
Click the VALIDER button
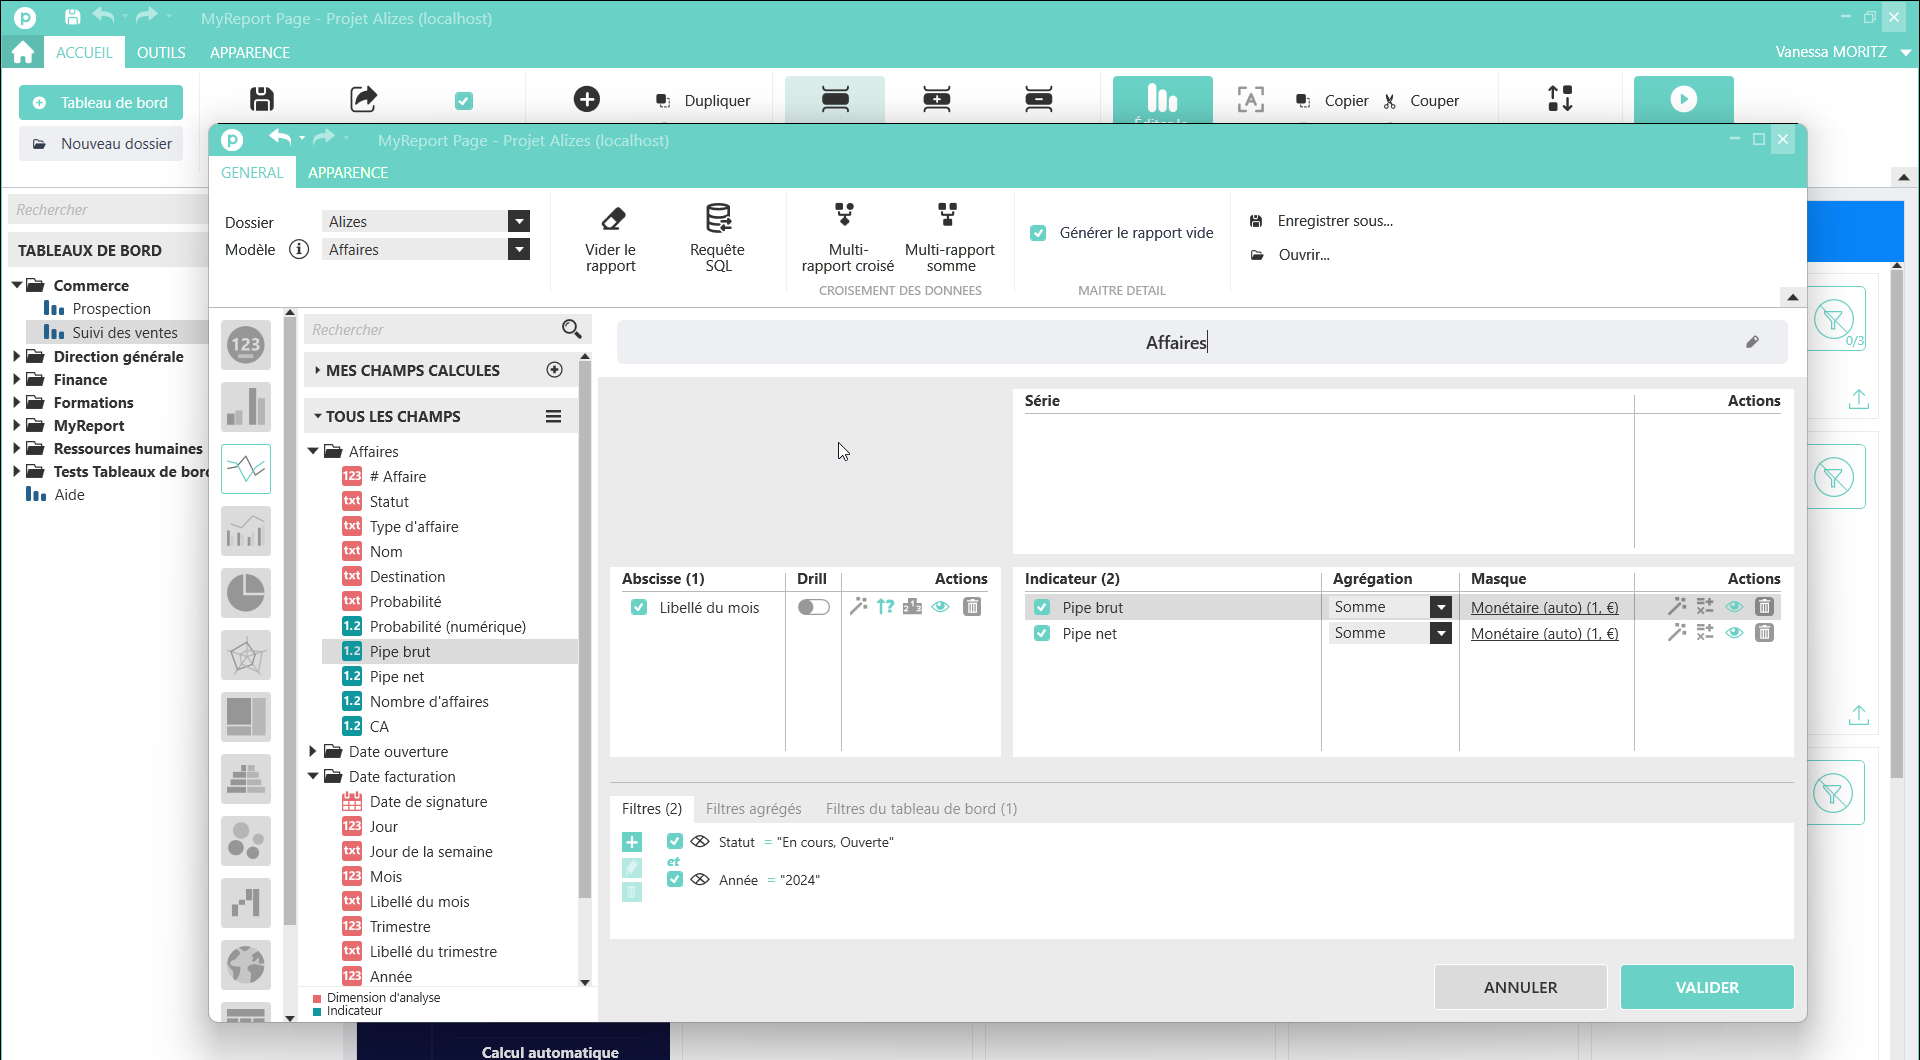tap(1706, 987)
